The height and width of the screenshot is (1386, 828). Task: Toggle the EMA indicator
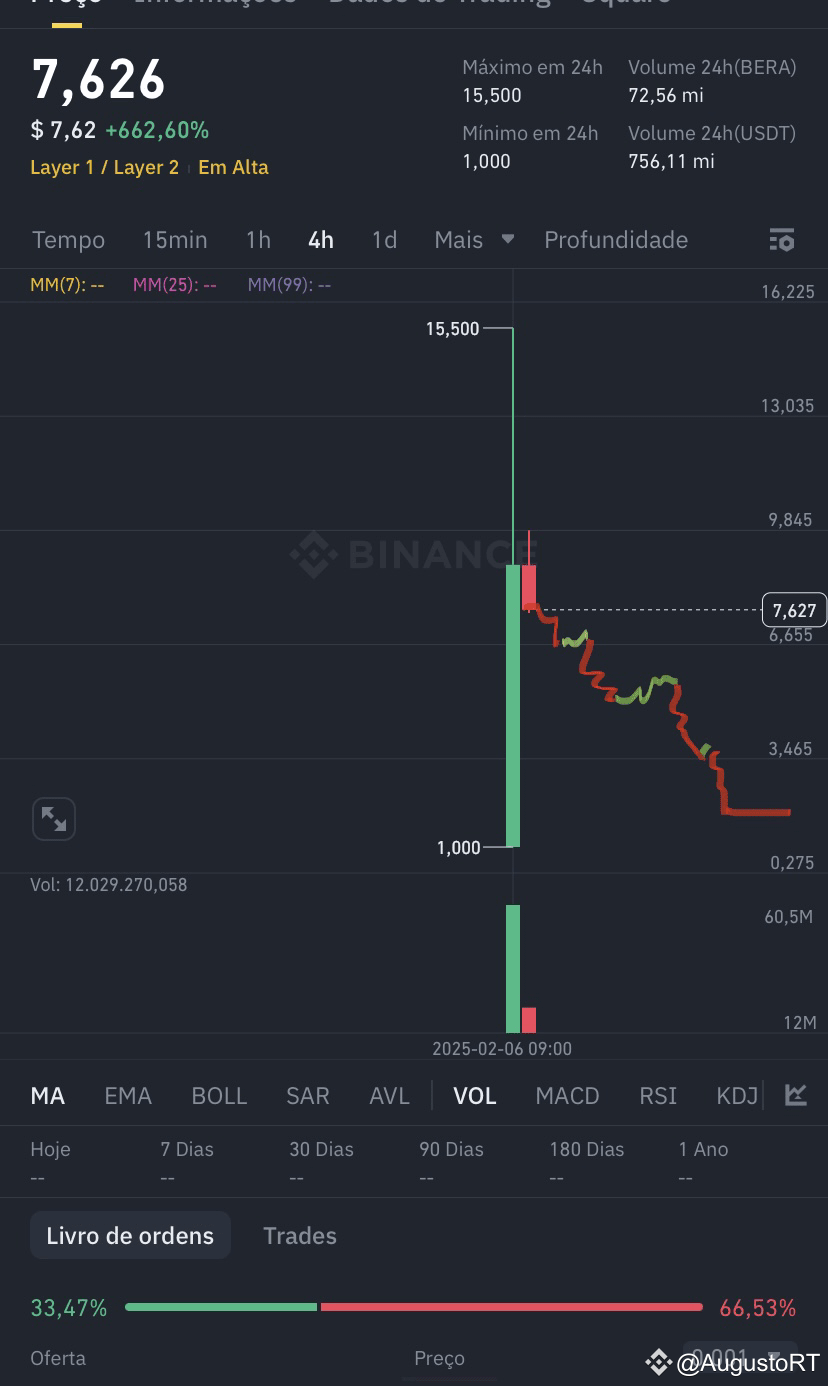click(128, 1096)
